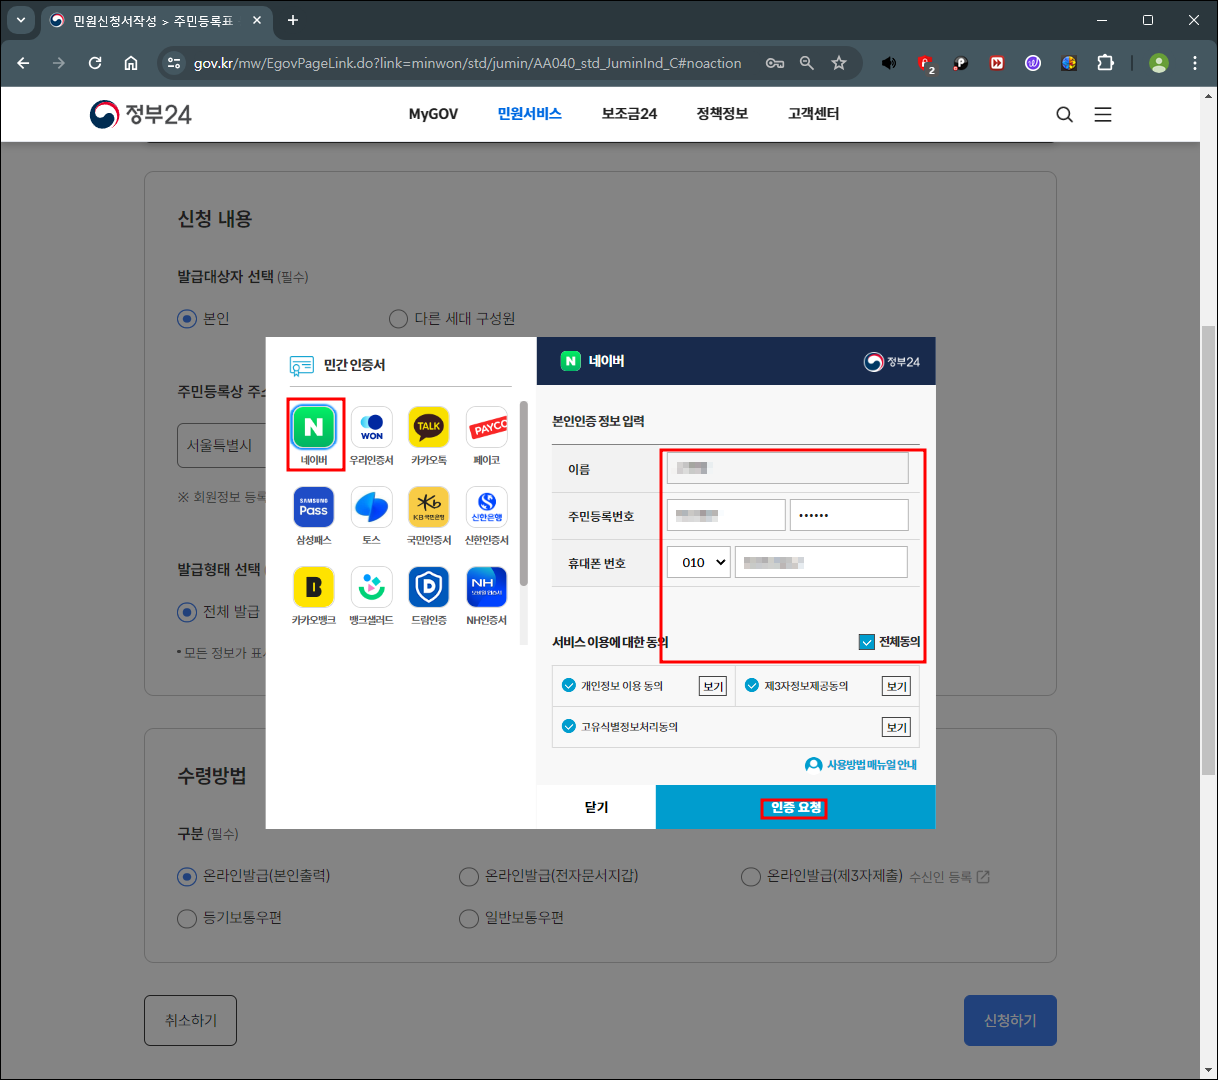View 제3자정보제공동의 terms with 보기
The width and height of the screenshot is (1218, 1080).
(x=896, y=686)
